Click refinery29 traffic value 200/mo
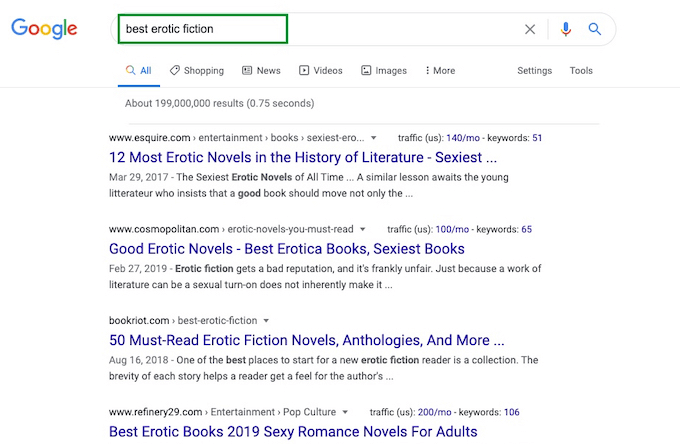Image resolution: width=680 pixels, height=444 pixels. click(434, 412)
